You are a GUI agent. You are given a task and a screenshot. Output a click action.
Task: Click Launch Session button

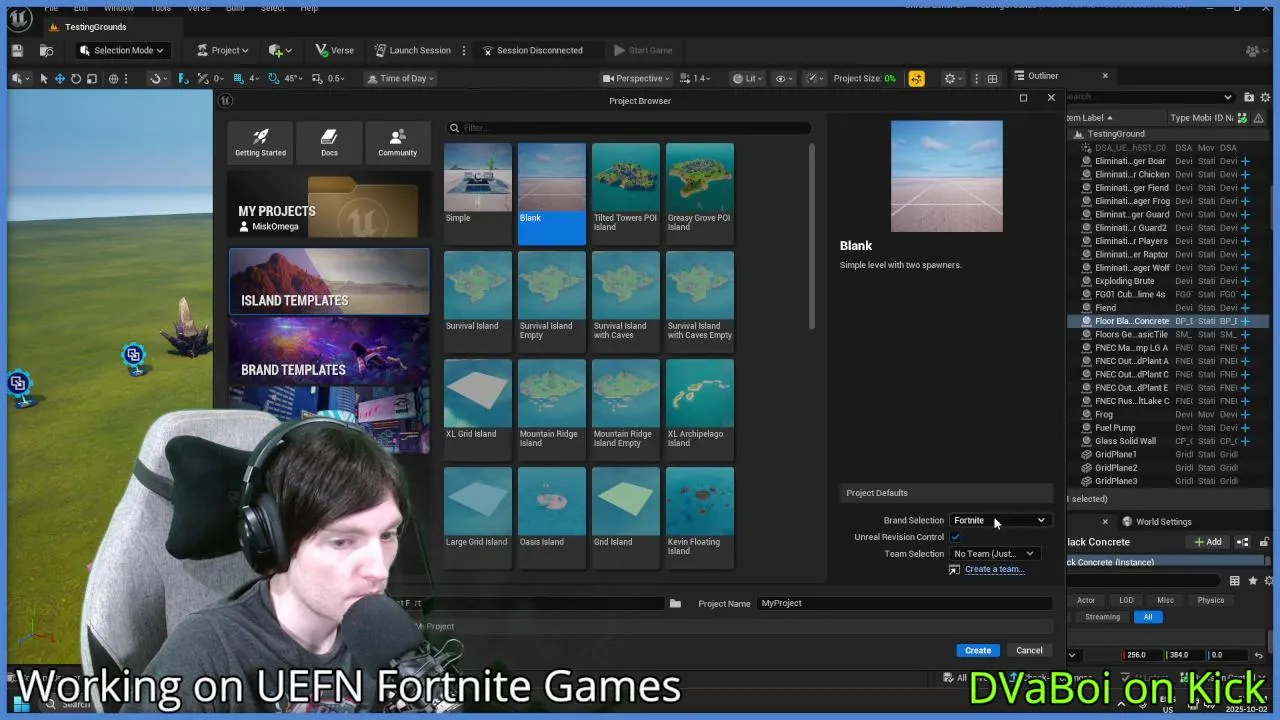pos(412,50)
